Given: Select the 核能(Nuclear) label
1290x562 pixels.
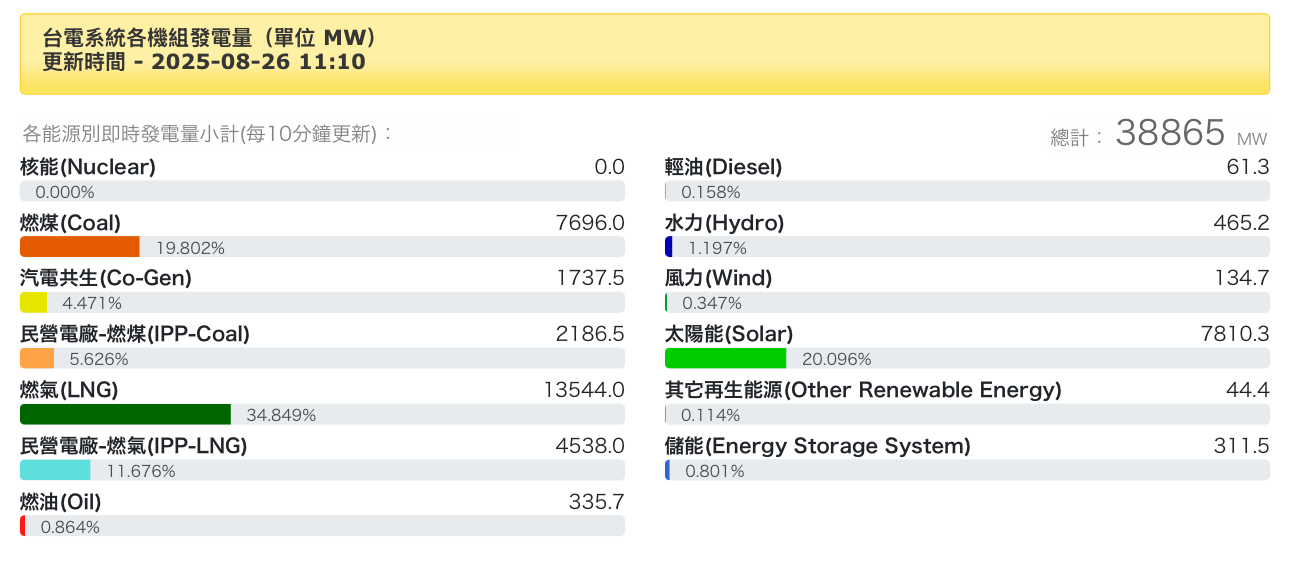Looking at the screenshot, I should pyautogui.click(x=88, y=167).
